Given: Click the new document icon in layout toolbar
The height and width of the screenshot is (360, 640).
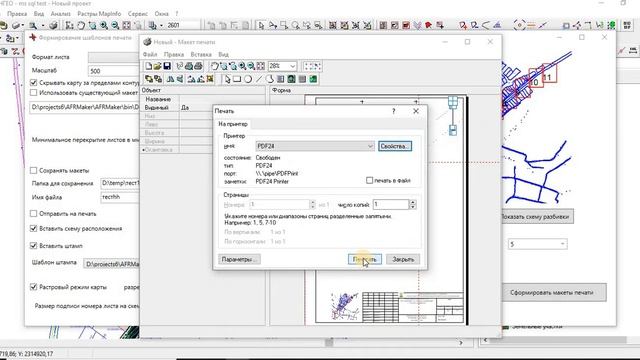Looking at the screenshot, I should (x=149, y=66).
